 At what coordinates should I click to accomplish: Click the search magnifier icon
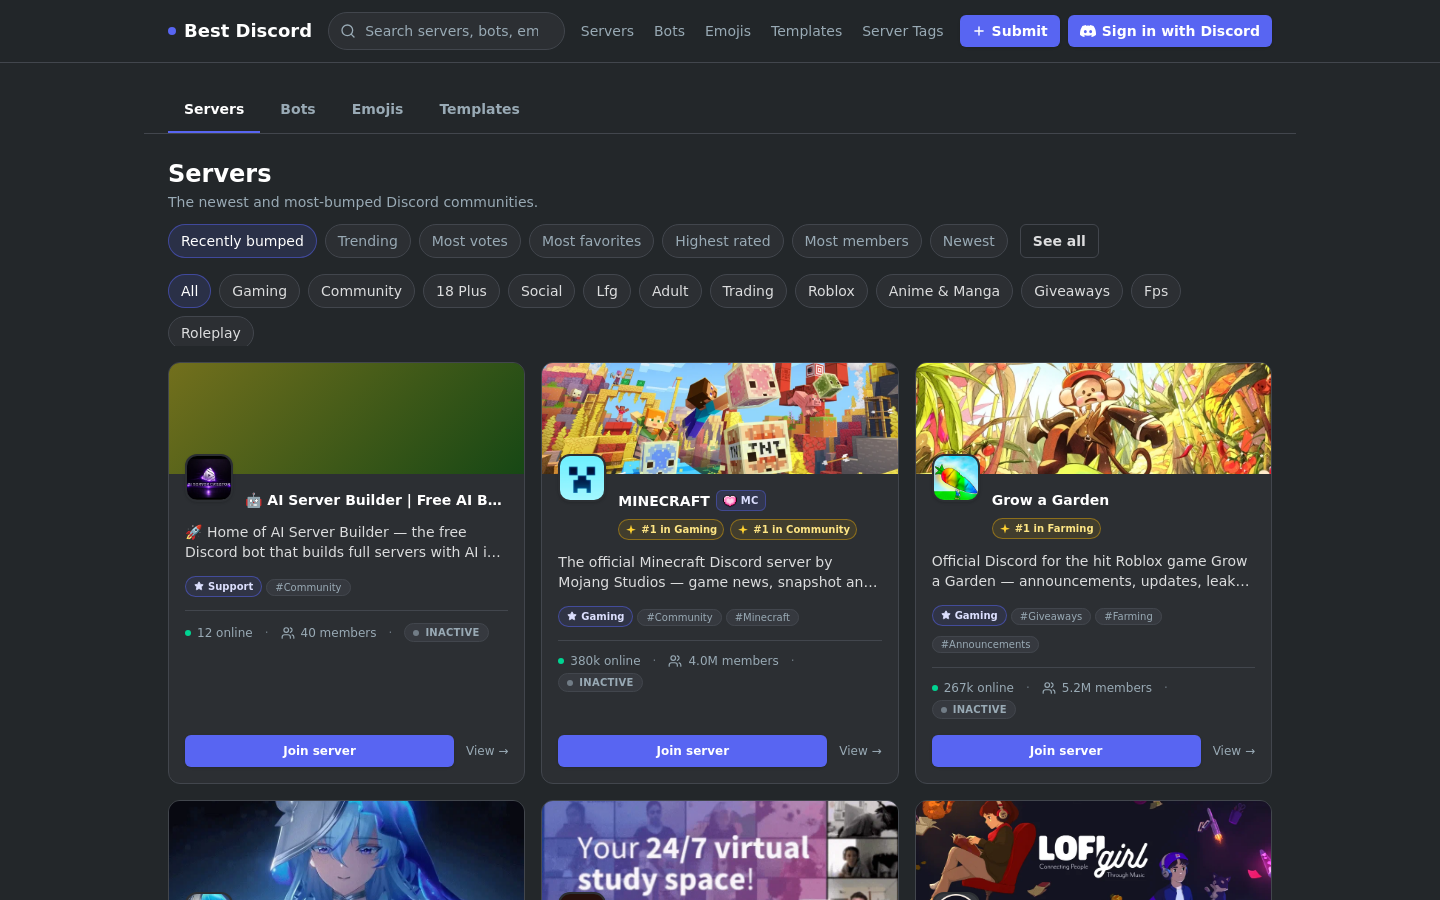click(x=348, y=31)
